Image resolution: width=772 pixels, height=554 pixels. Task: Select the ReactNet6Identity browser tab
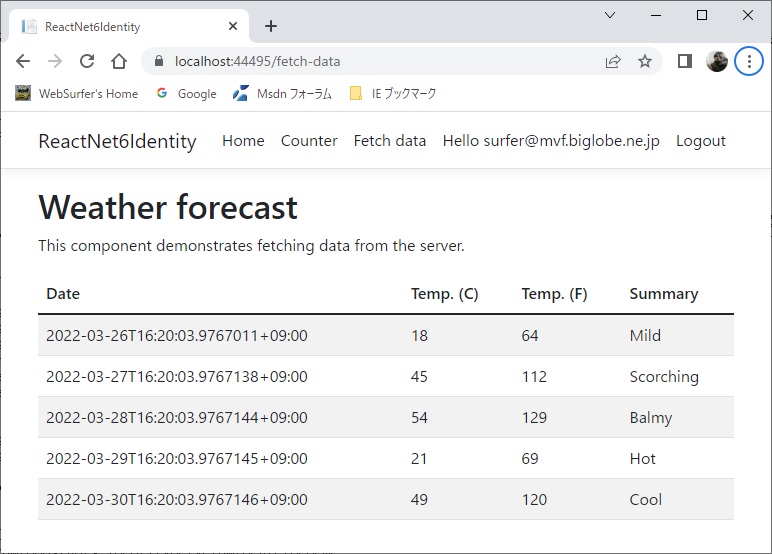[x=129, y=26]
